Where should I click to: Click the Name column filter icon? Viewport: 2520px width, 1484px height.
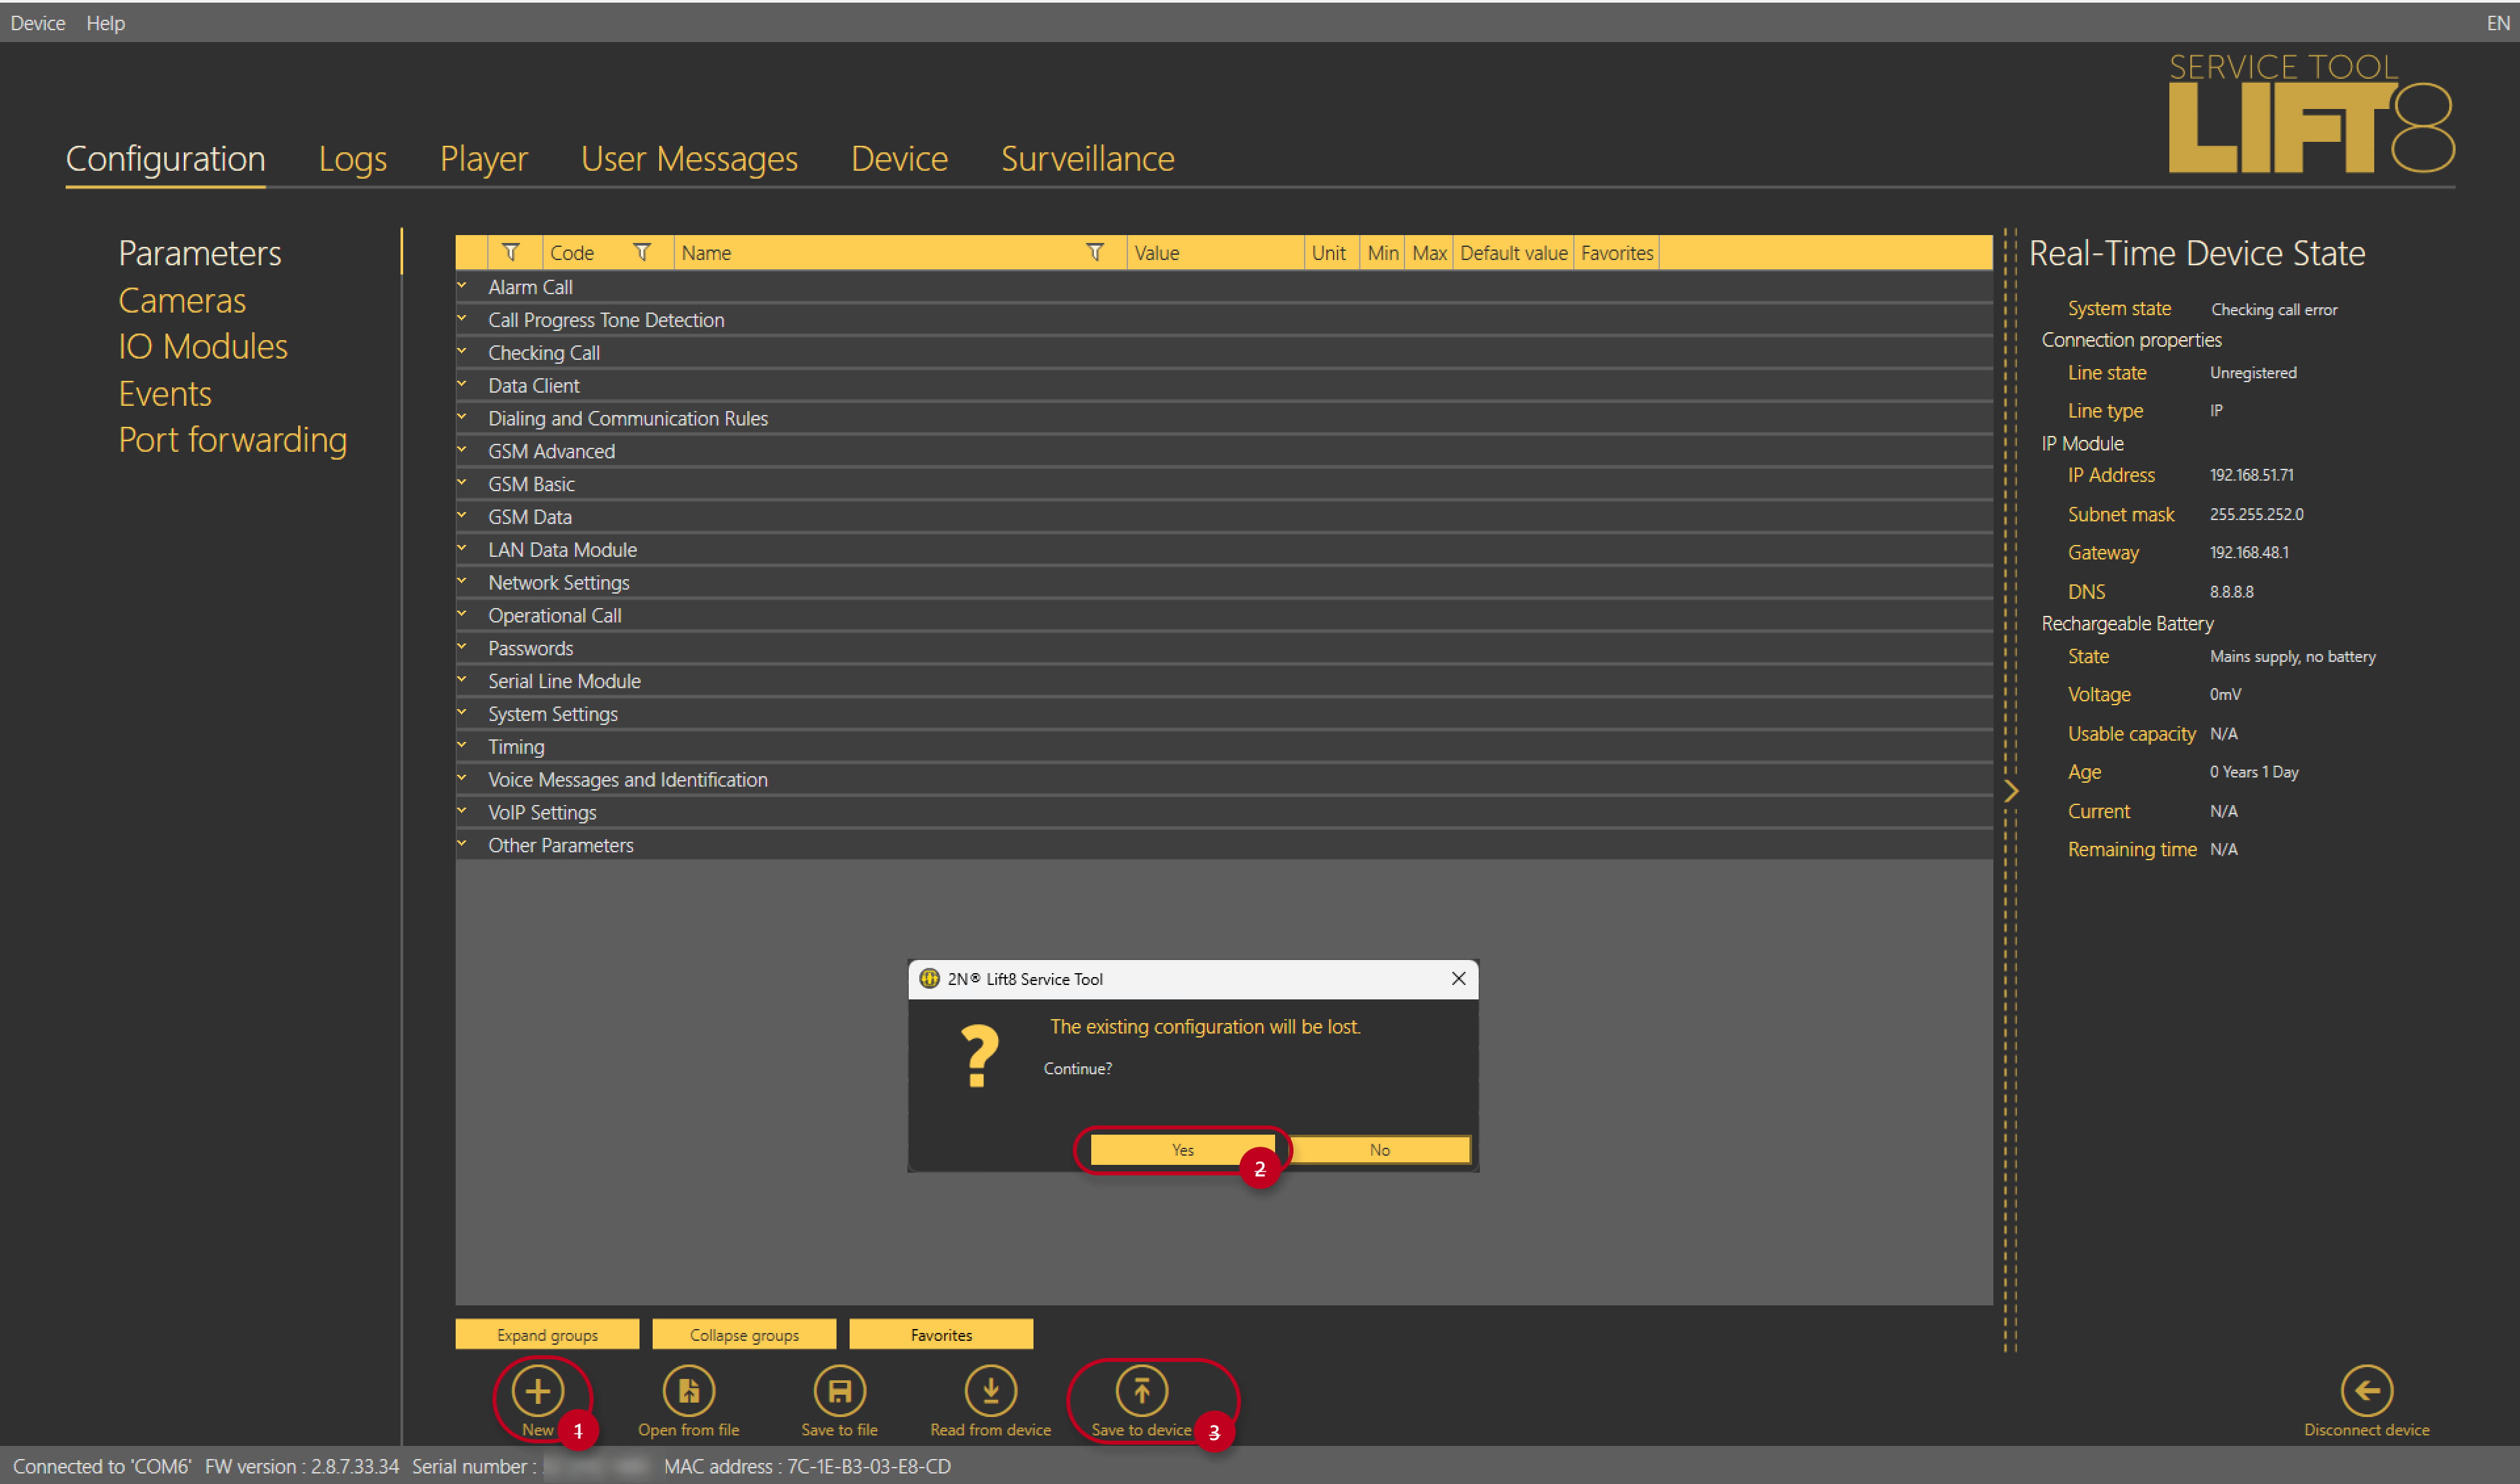1096,253
